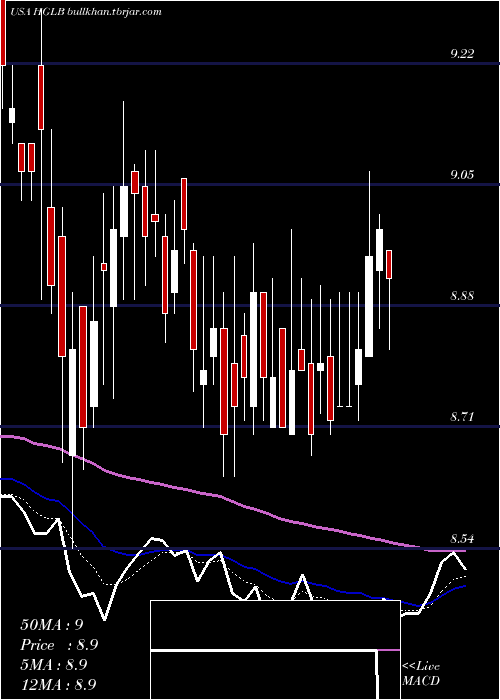Click the 8.71 price level label
Viewport: 500px width, 700px height.
pos(462,418)
